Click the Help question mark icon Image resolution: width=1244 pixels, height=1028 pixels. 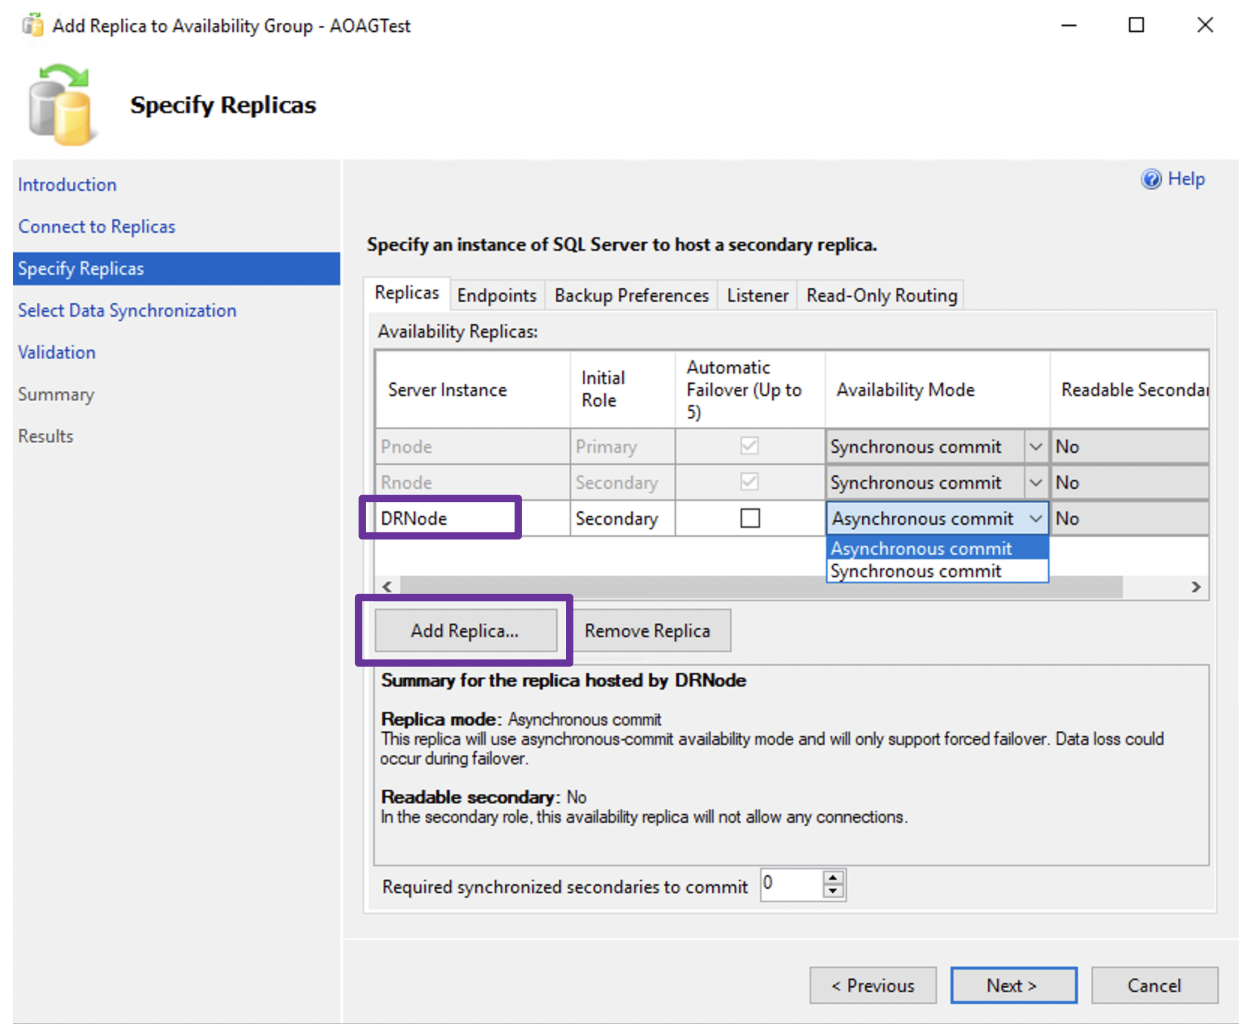click(1151, 179)
